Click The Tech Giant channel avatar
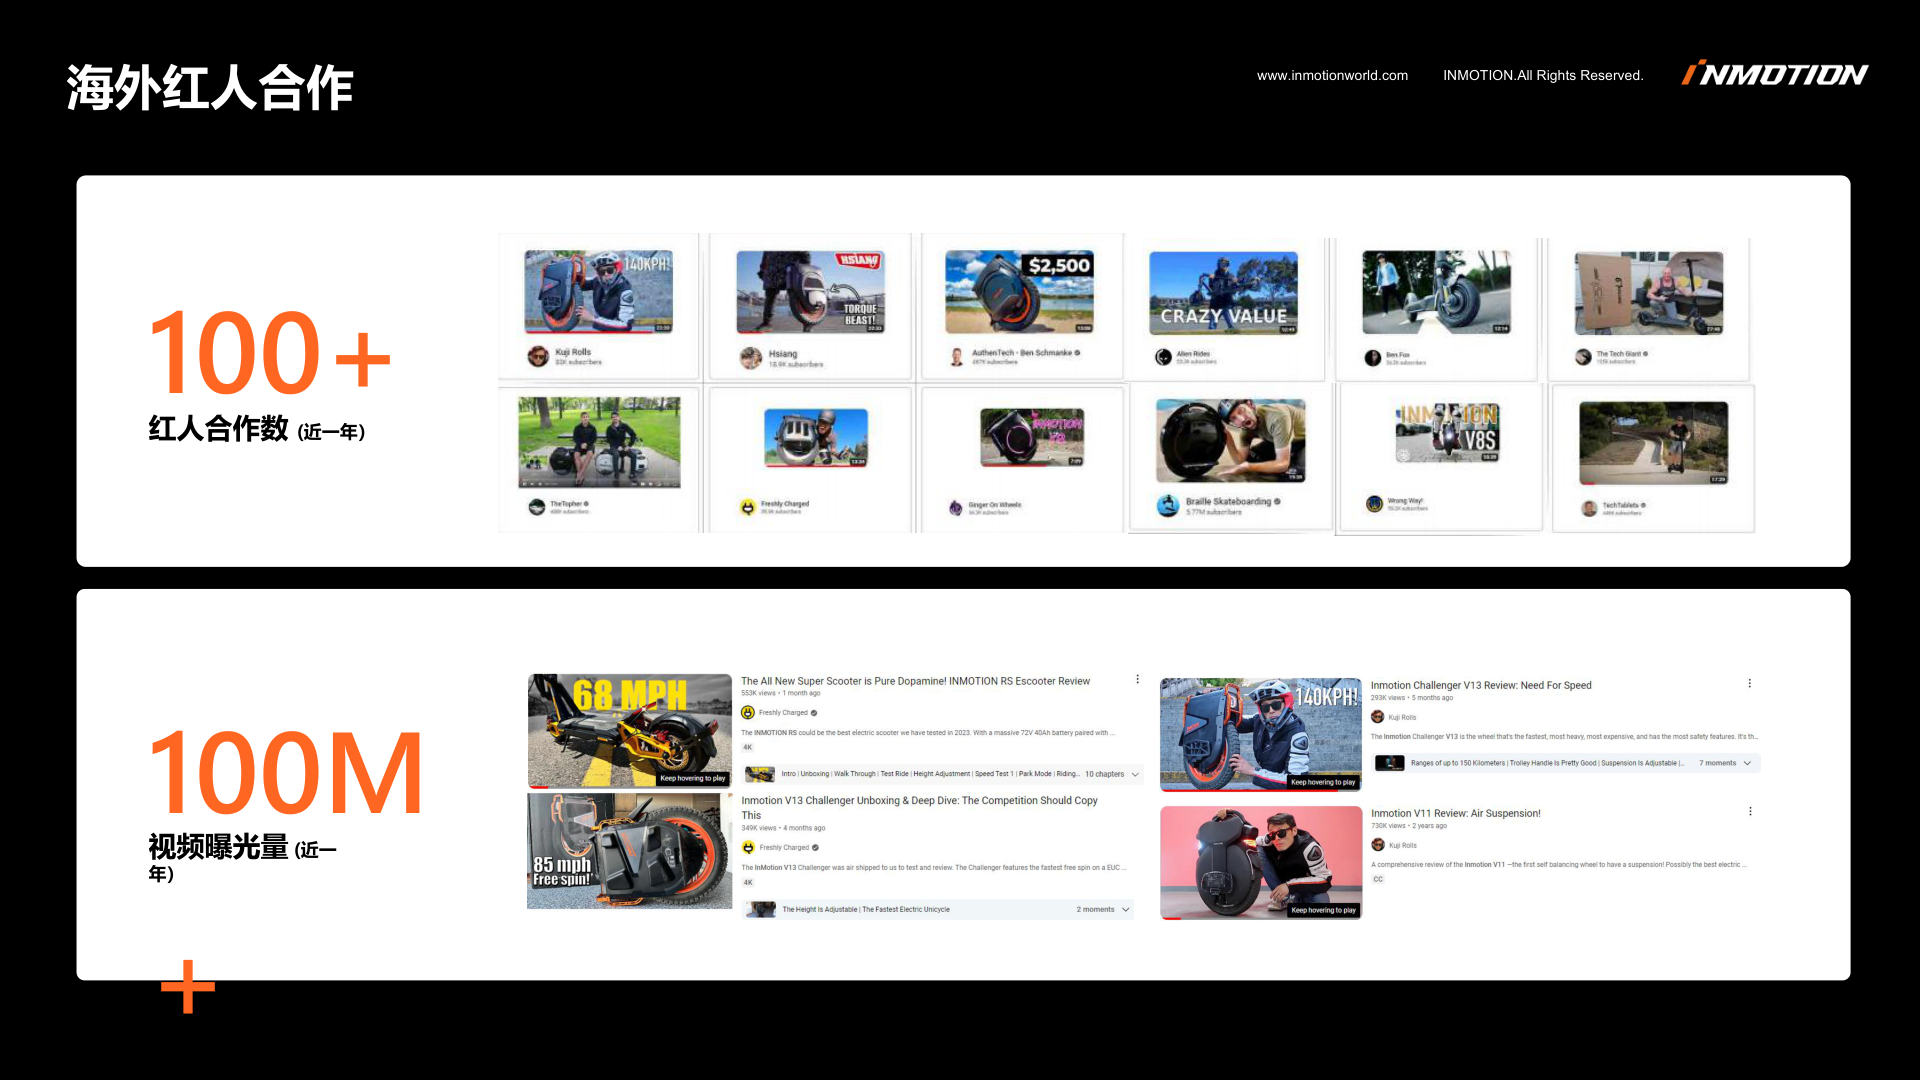 click(1583, 357)
